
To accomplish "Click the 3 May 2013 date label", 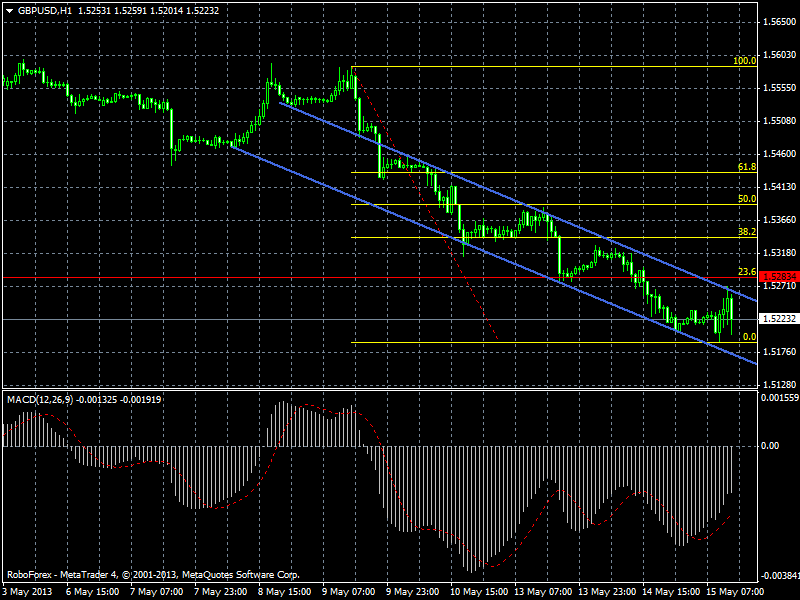I will (x=27, y=592).
